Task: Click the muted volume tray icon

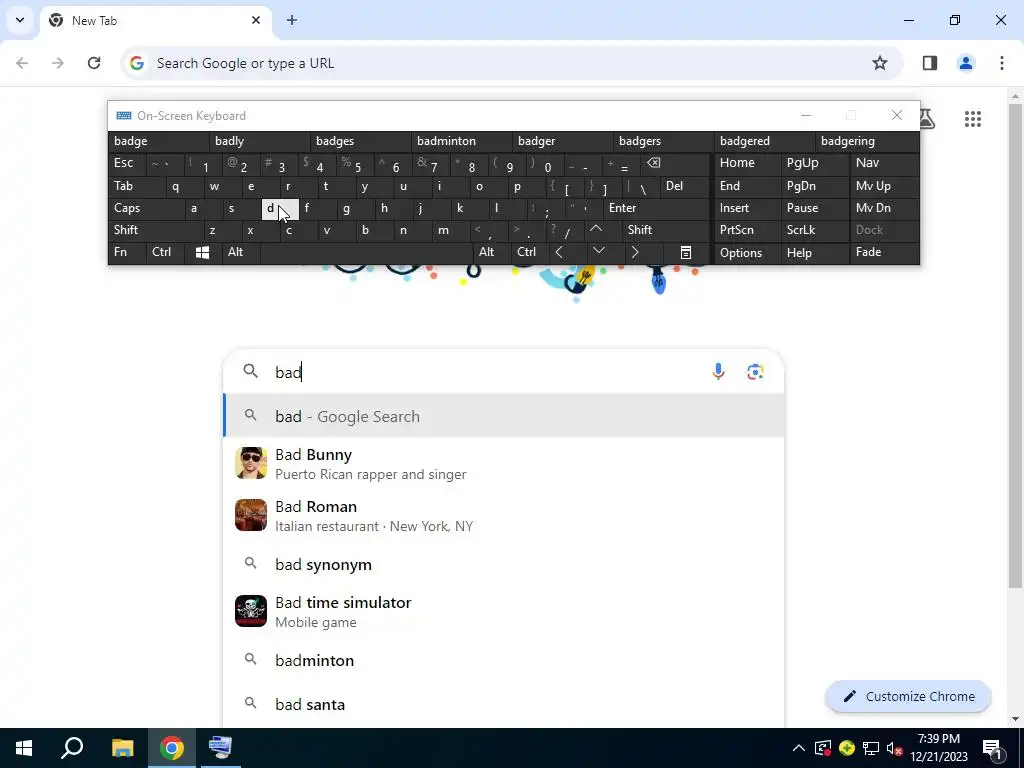Action: pyautogui.click(x=894, y=748)
